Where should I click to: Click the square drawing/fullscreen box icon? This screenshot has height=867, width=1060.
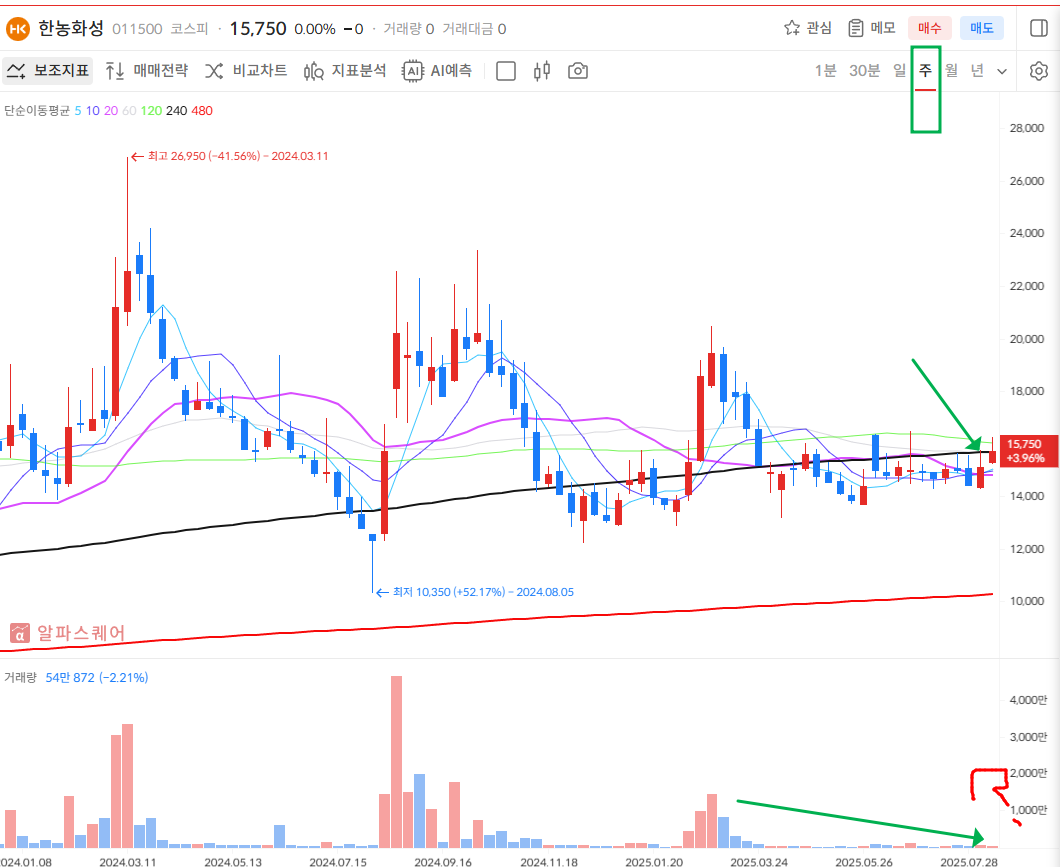click(x=506, y=71)
